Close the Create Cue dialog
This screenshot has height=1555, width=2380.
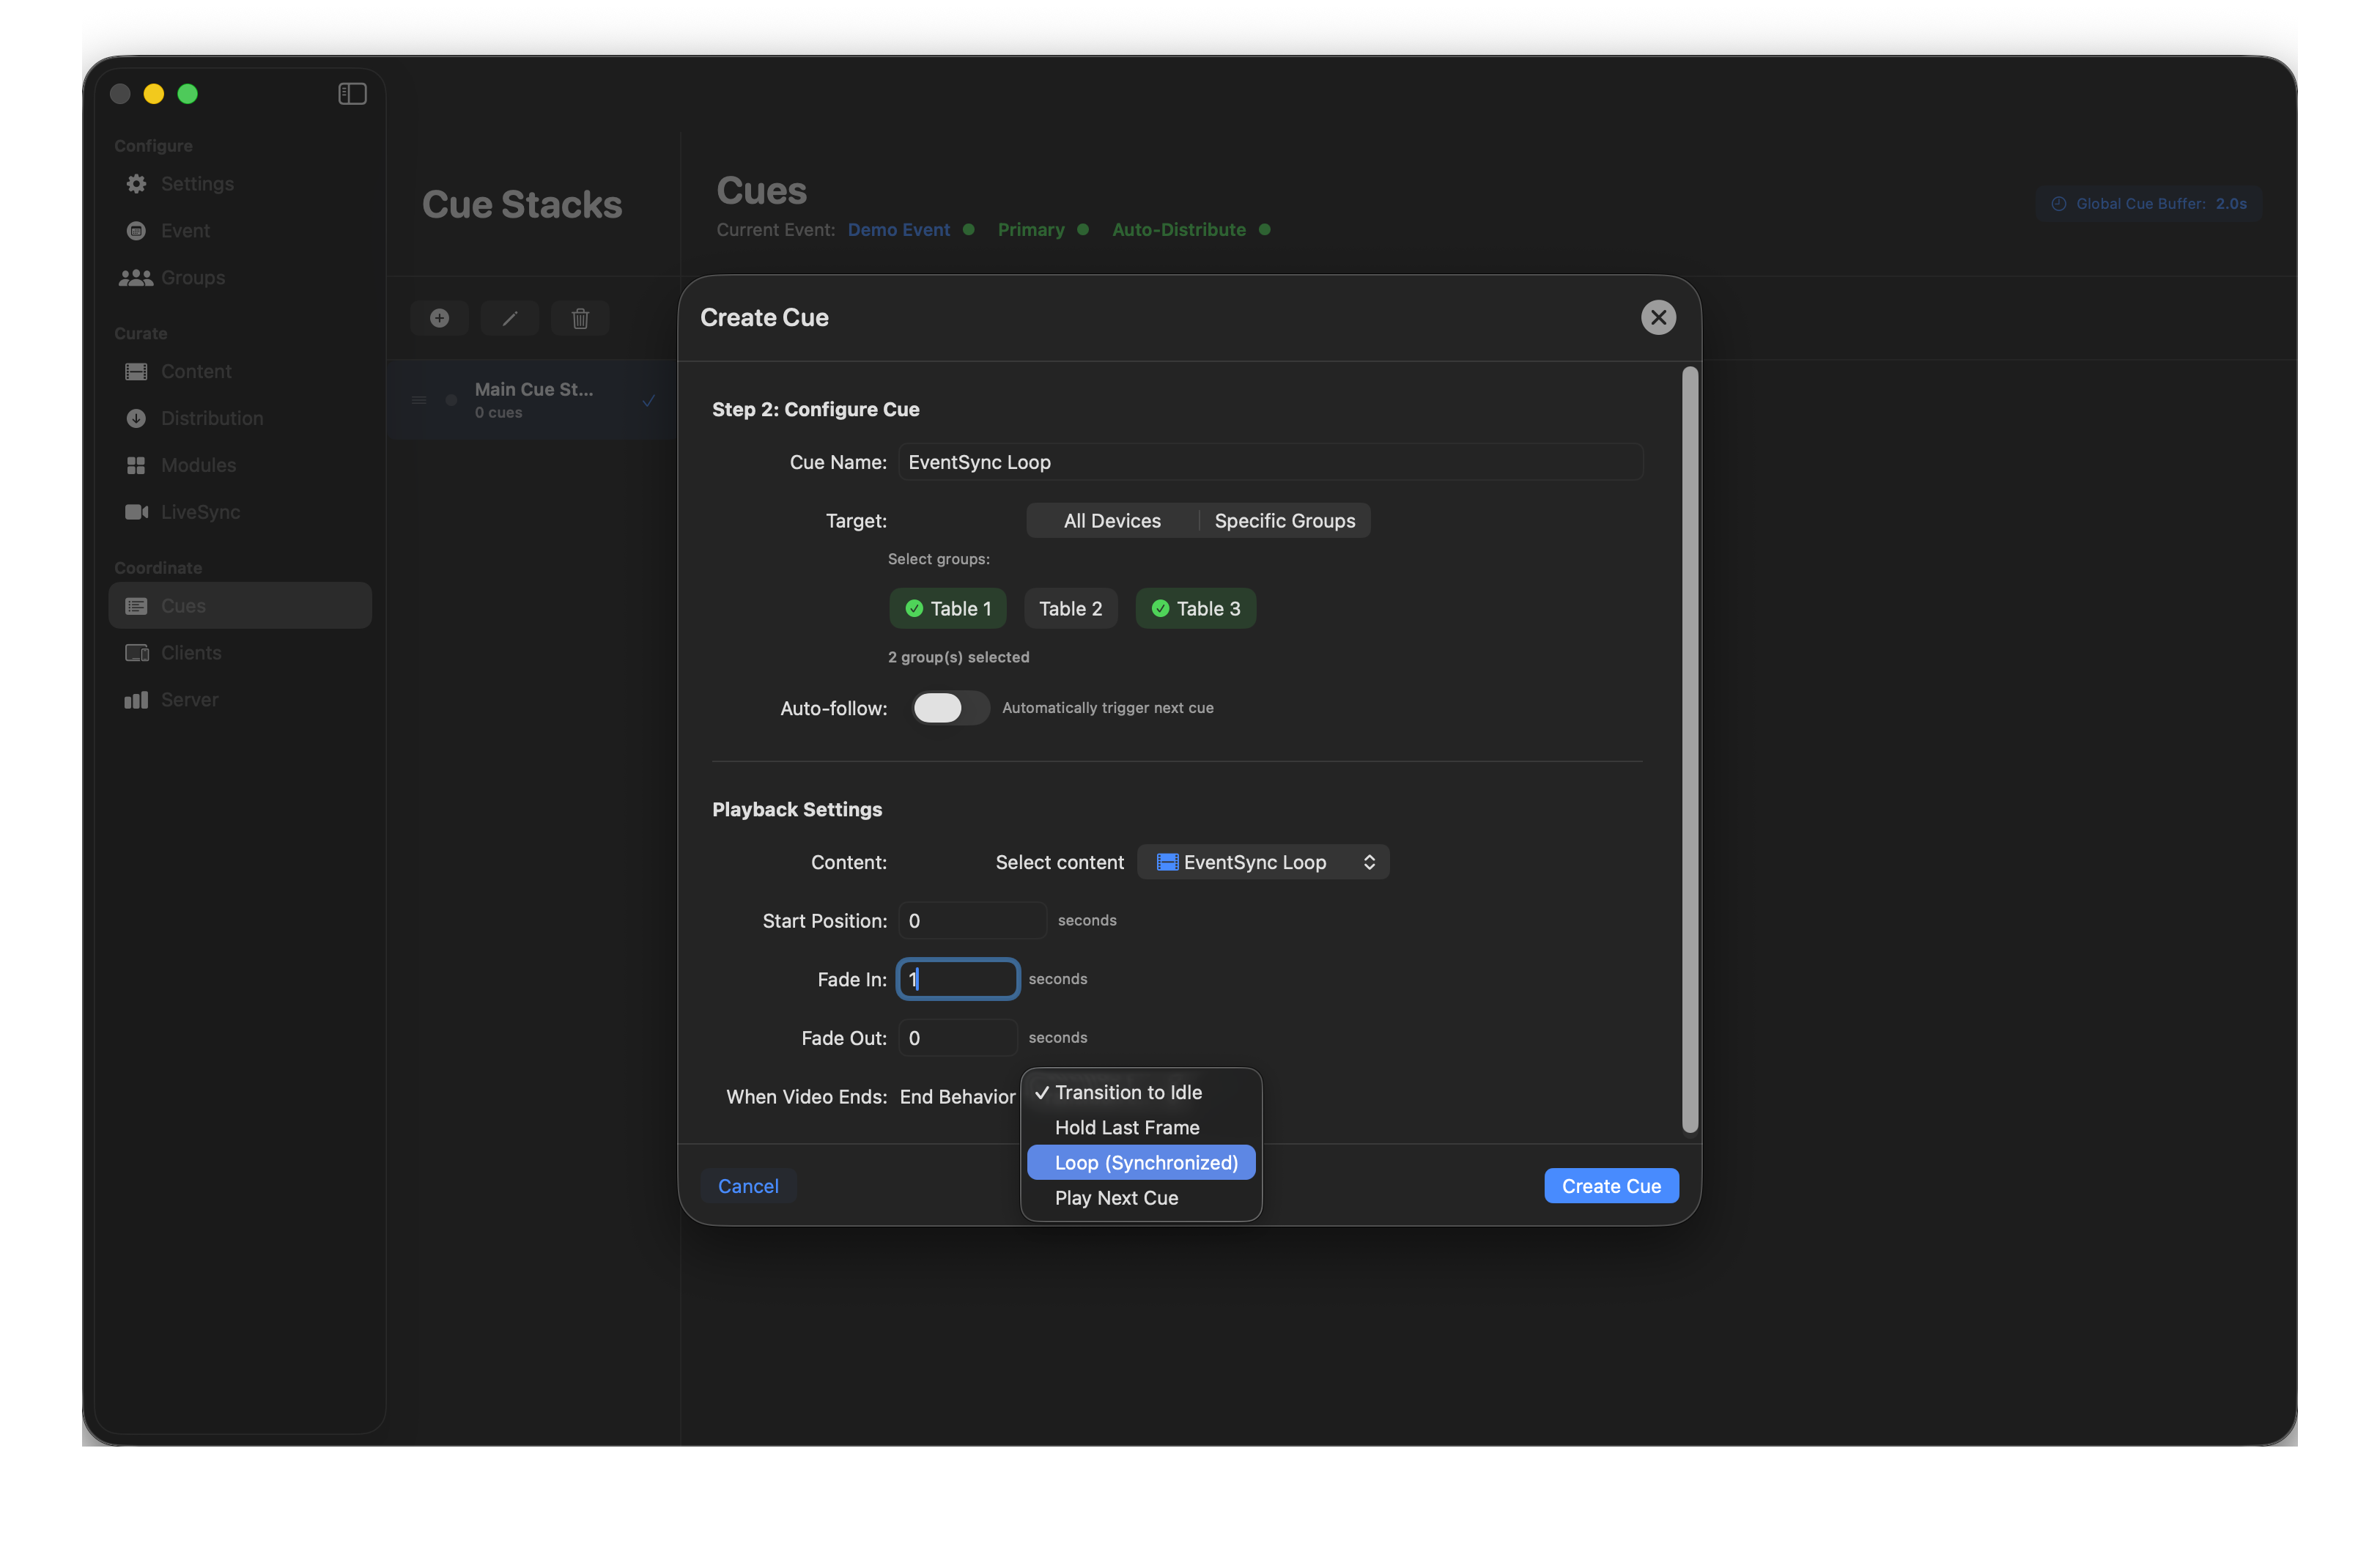1658,318
